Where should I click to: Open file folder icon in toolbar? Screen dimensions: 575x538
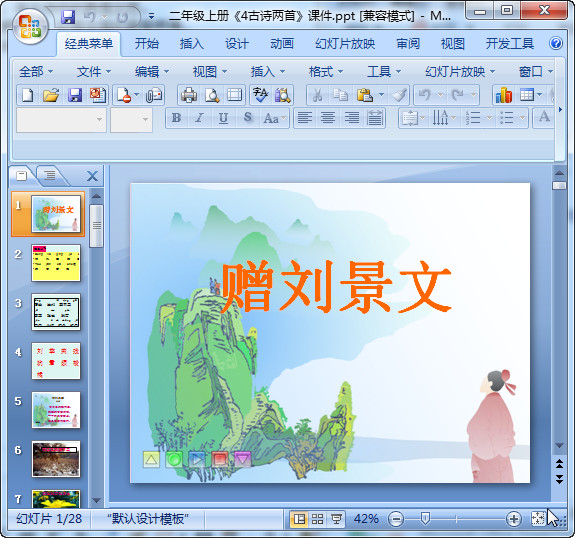click(51, 95)
